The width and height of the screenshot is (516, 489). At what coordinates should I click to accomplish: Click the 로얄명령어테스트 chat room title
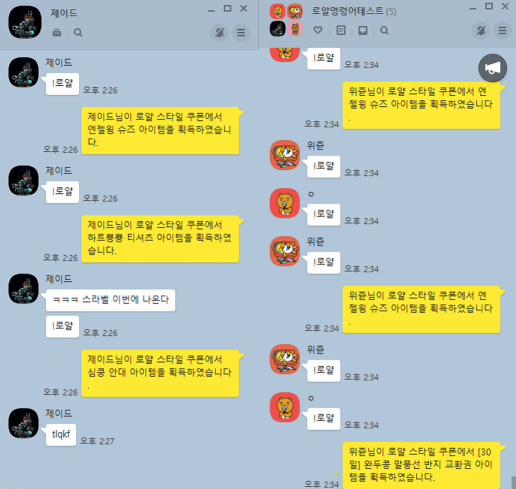pos(348,11)
